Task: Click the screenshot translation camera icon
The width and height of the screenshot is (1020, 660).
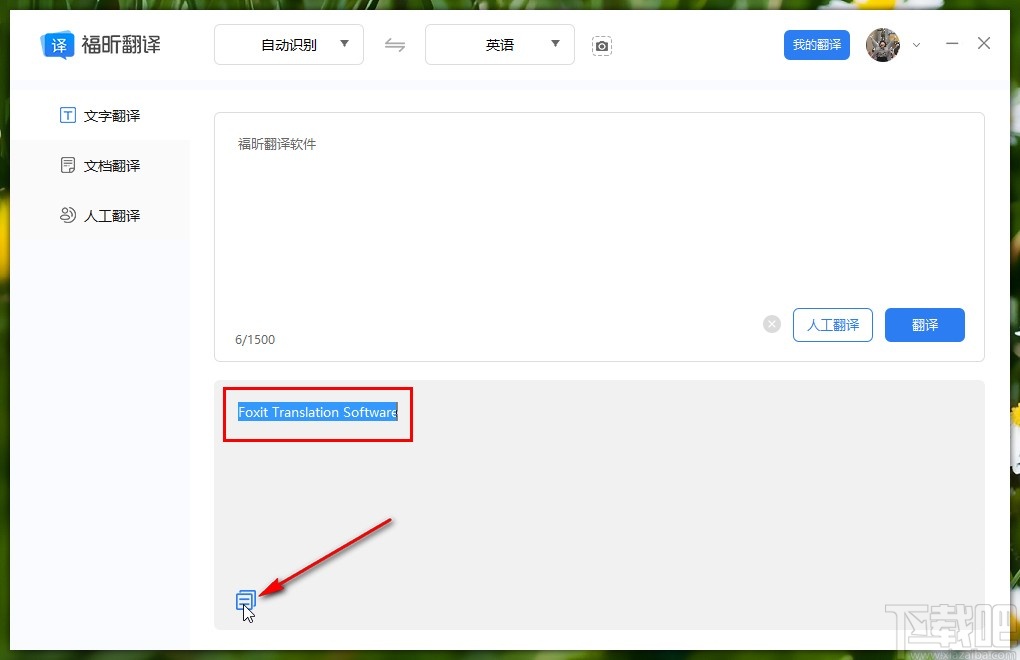Action: click(x=602, y=46)
